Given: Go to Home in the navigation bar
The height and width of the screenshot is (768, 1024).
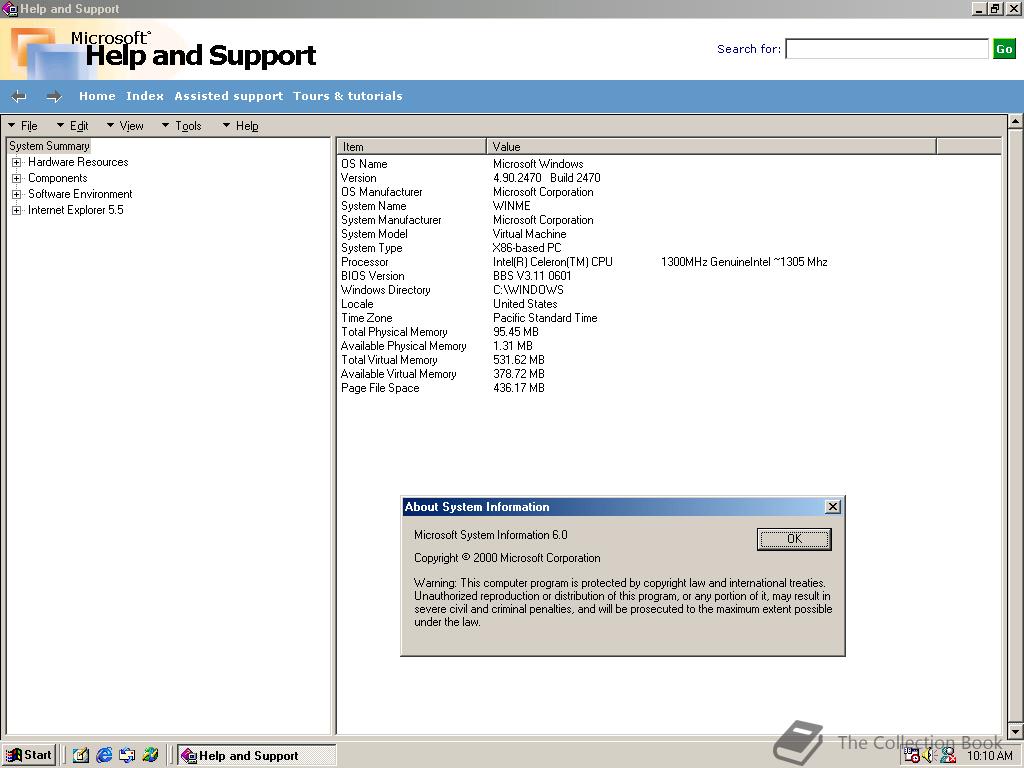Looking at the screenshot, I should point(97,96).
